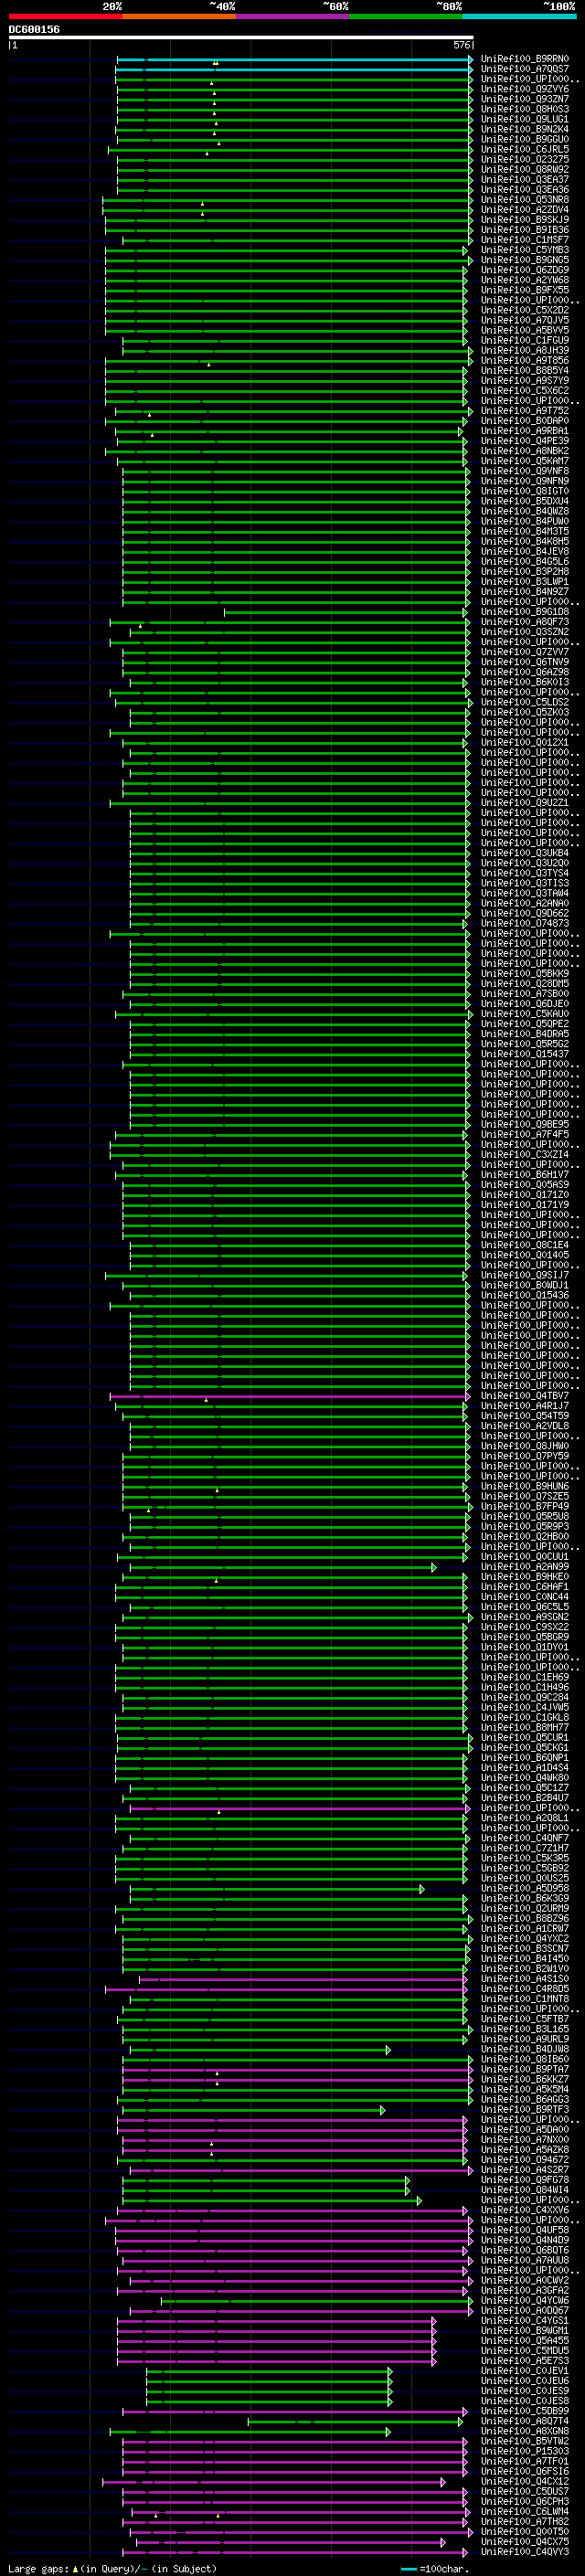
Task: Click hit name UniRef100_Q6ZDG9
Action: click(x=525, y=270)
